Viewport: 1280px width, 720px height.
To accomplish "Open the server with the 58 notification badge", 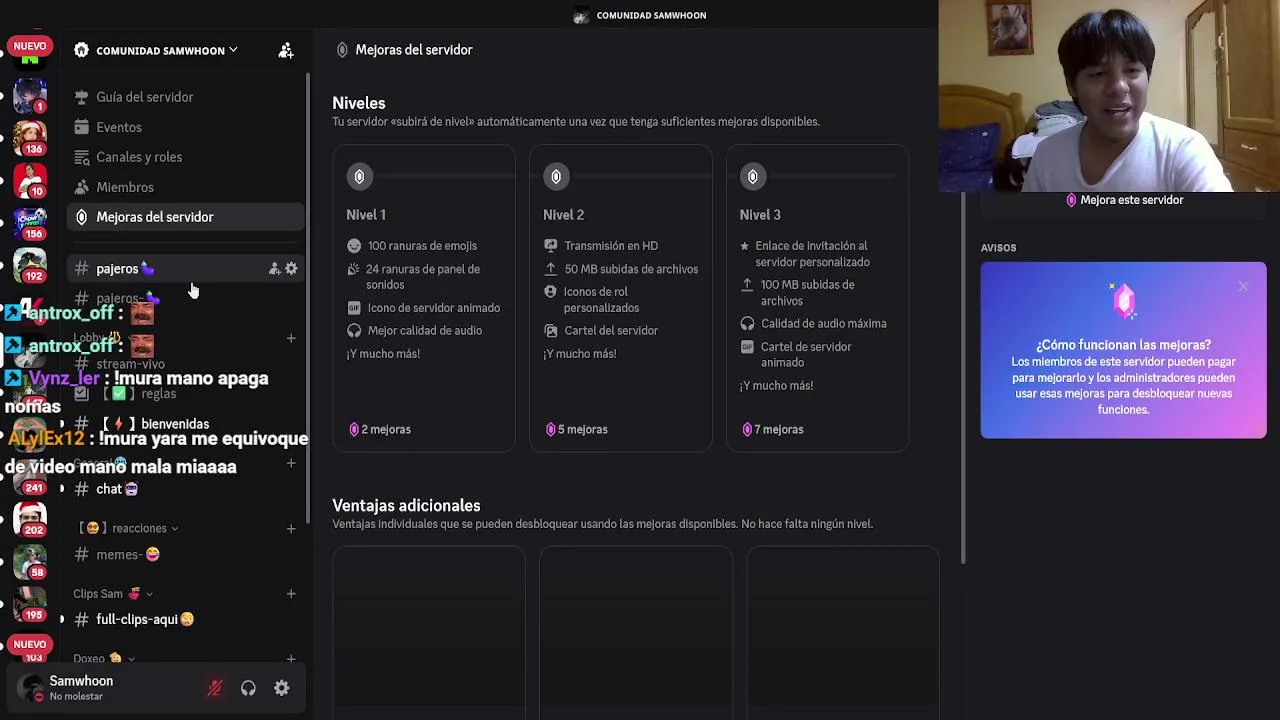I will (30, 562).
